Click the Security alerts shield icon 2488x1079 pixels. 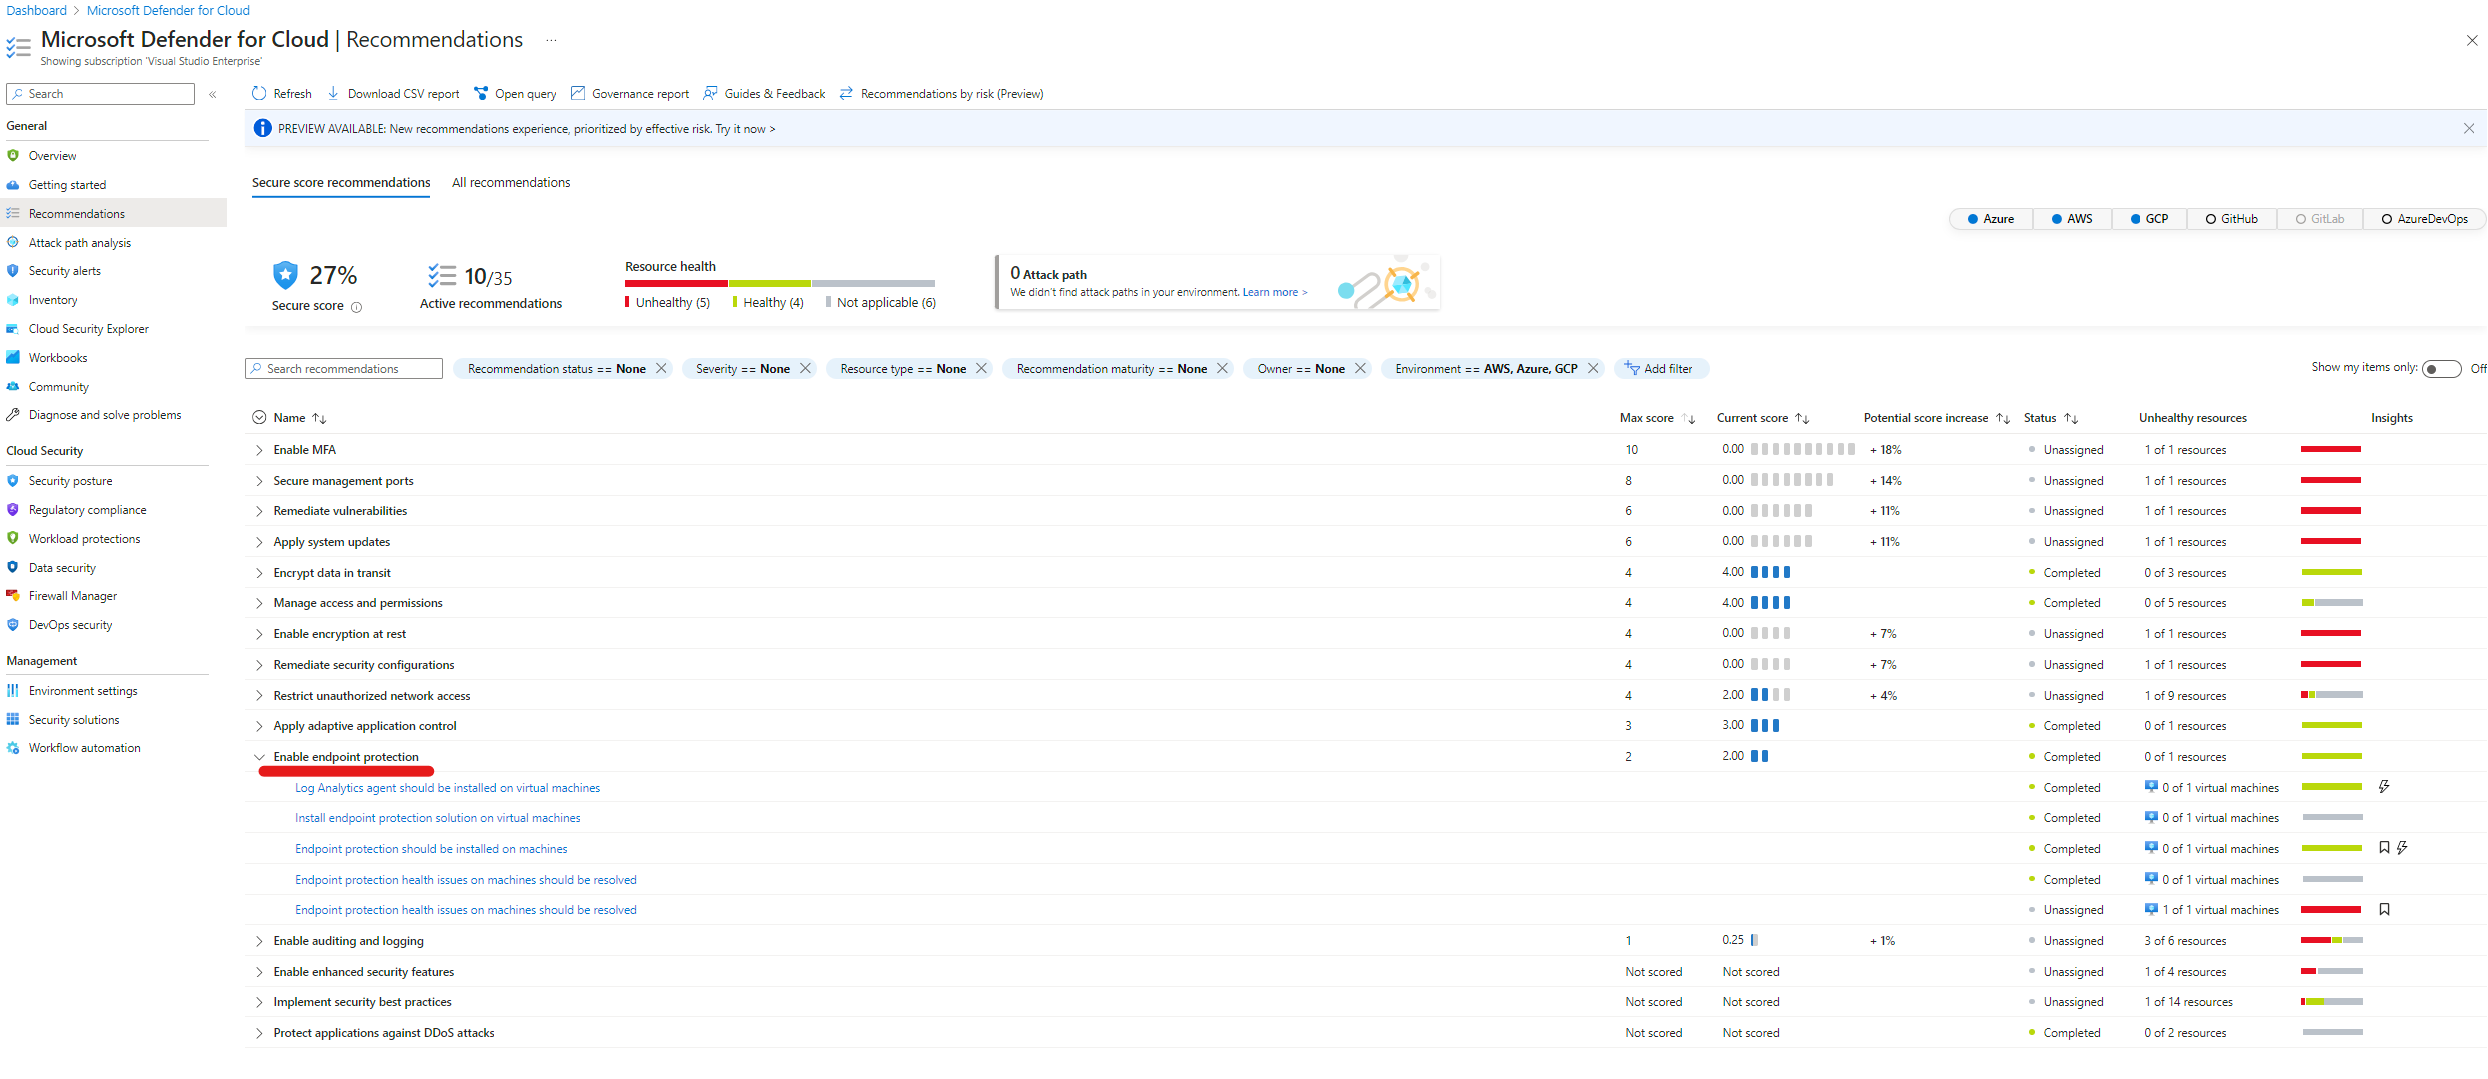point(13,271)
